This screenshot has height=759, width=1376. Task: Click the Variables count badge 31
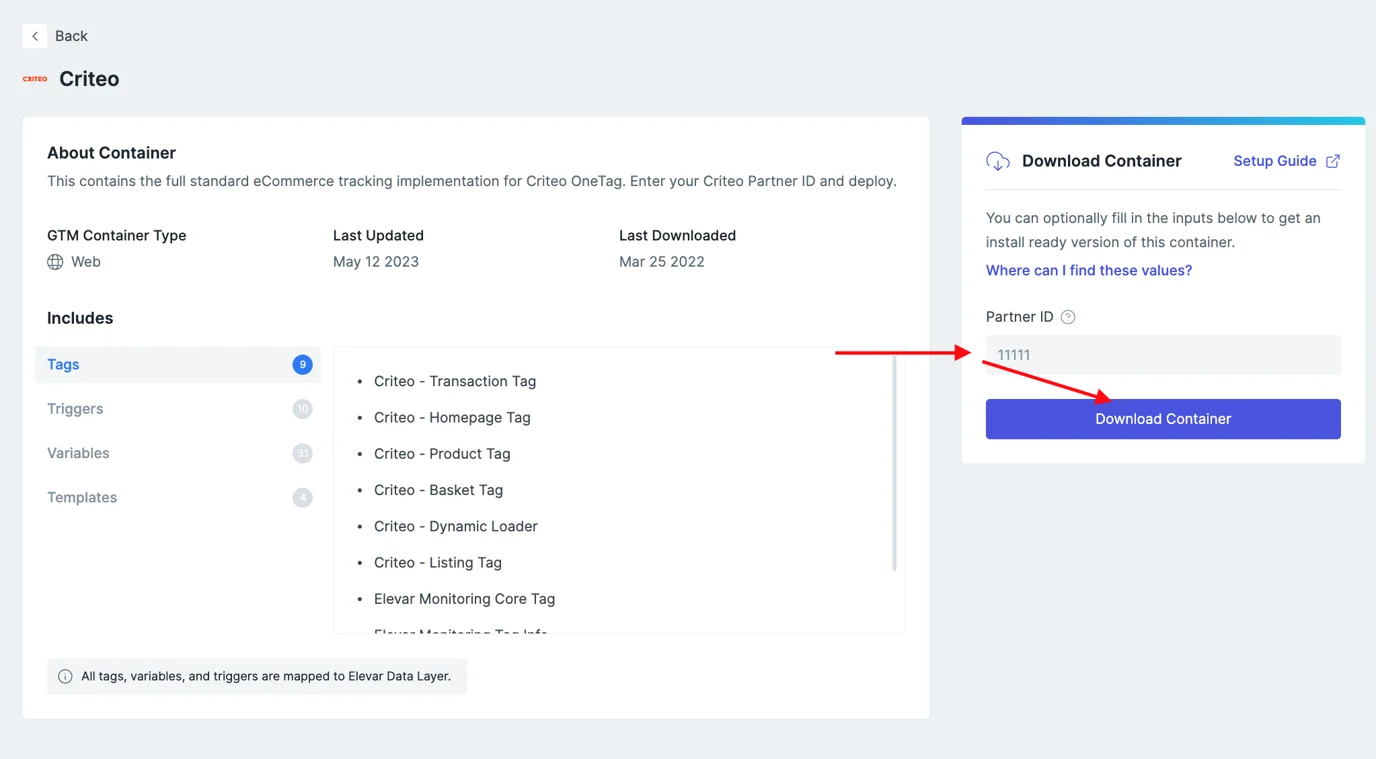(302, 453)
